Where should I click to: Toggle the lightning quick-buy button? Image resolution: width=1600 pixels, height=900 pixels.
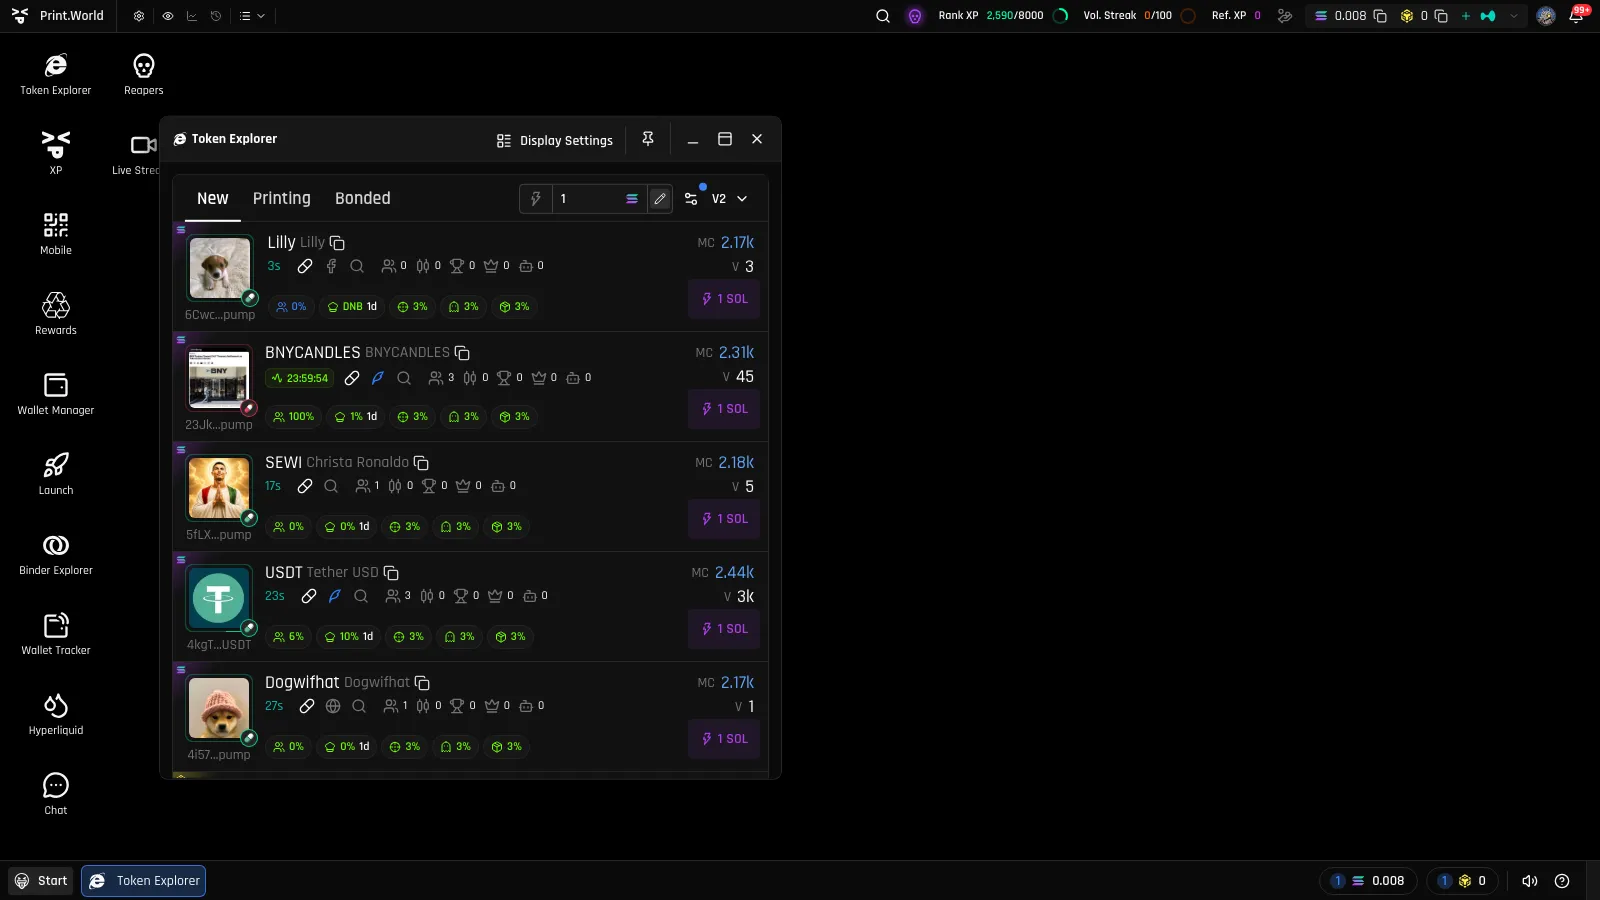pyautogui.click(x=536, y=199)
